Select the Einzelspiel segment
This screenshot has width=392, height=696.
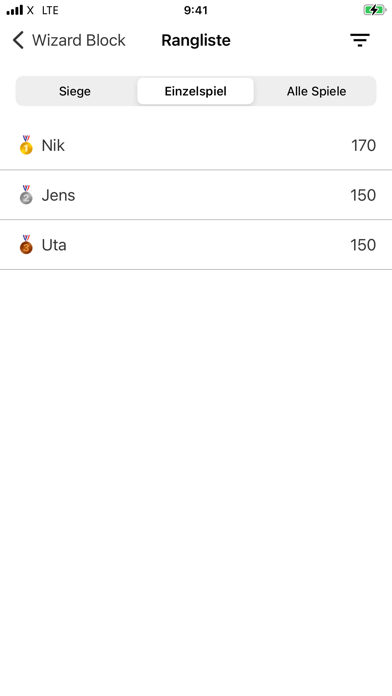coord(196,91)
